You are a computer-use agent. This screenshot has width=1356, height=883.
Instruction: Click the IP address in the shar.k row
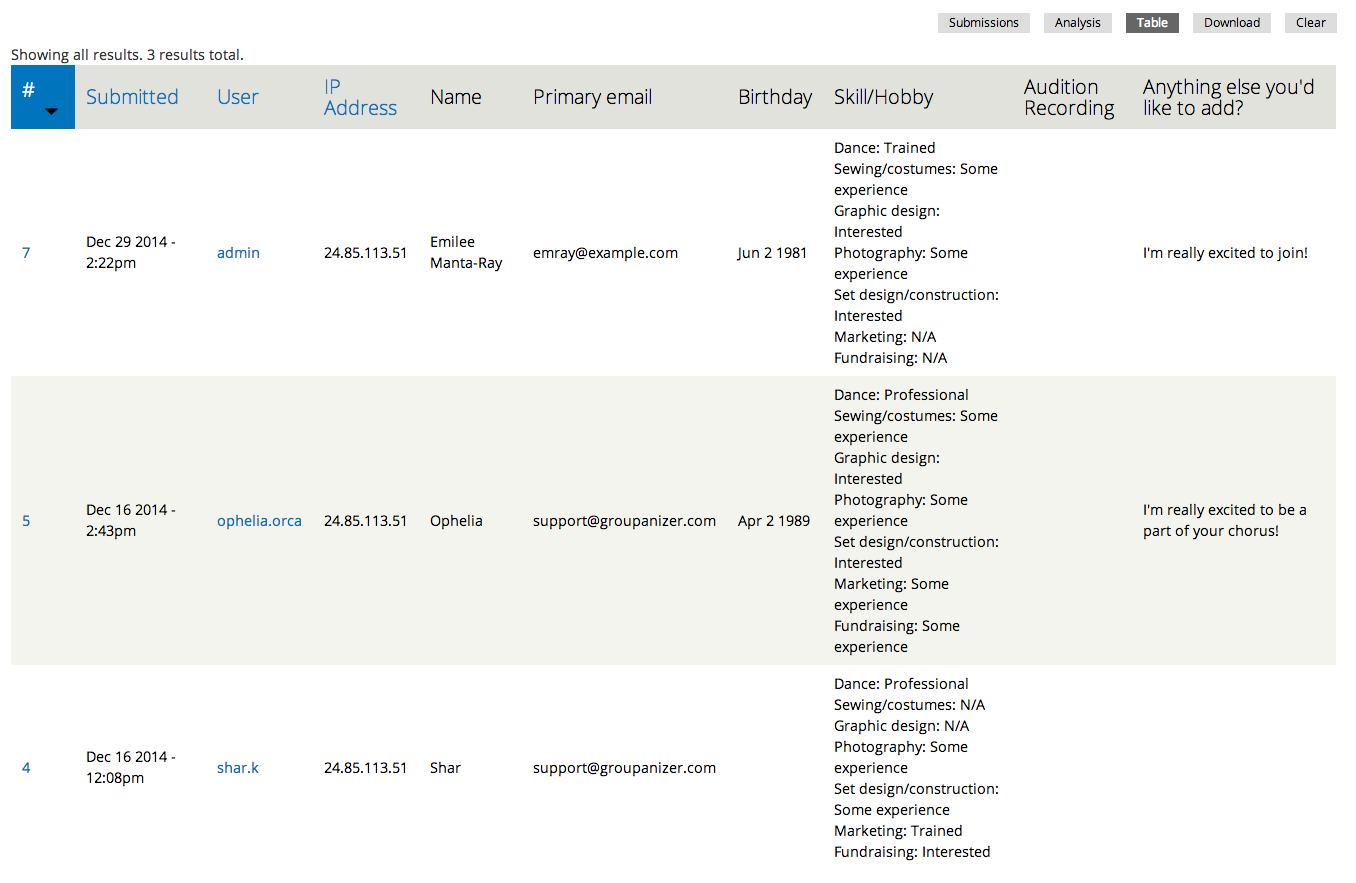click(365, 768)
